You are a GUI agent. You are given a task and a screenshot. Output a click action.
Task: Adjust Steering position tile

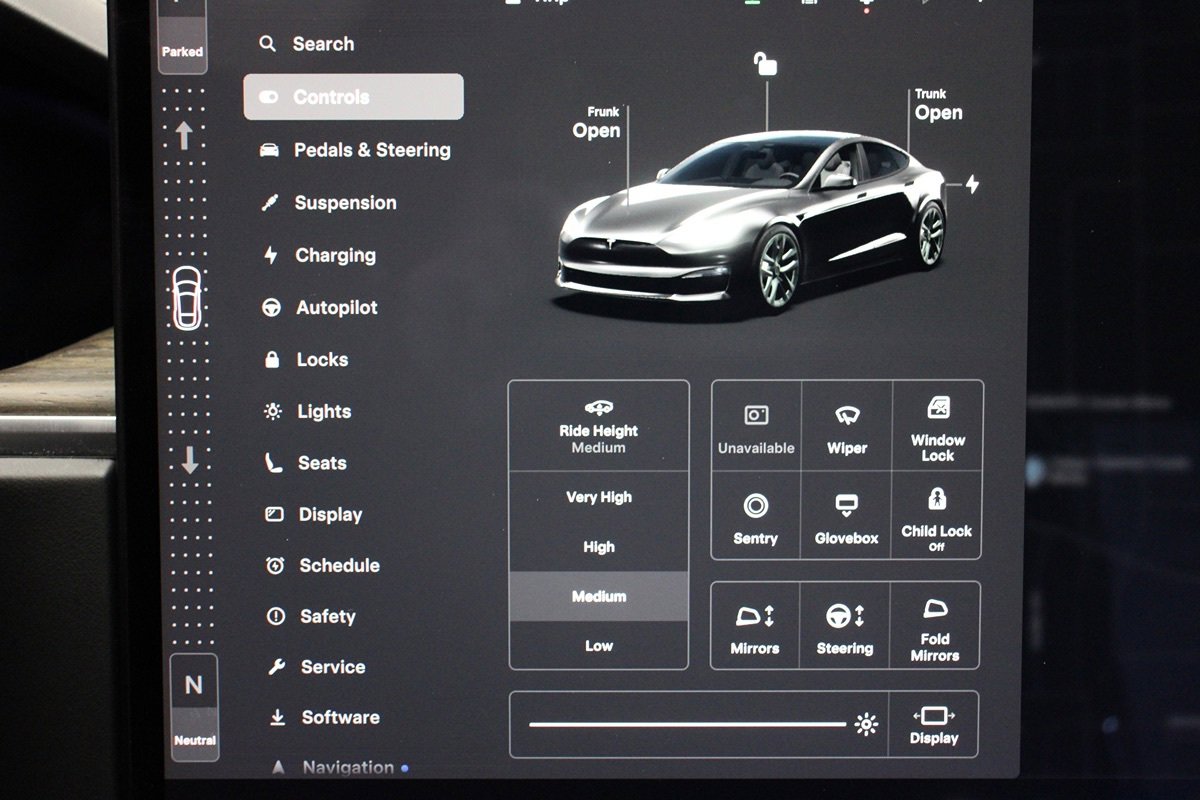[x=845, y=626]
